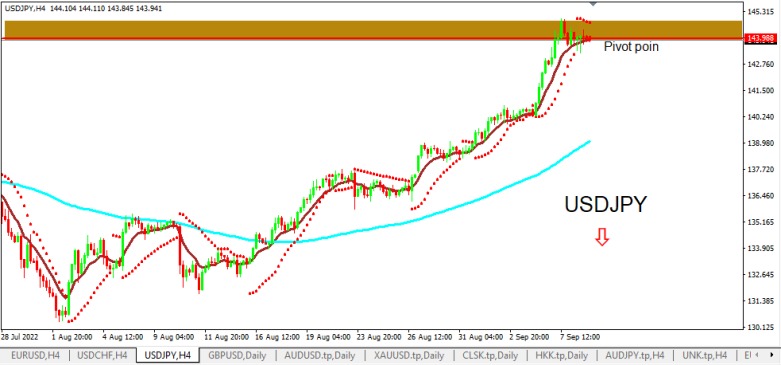The width and height of the screenshot is (781, 365).
Task: Click the '16 Aug 12:00' time label
Action: tap(278, 337)
